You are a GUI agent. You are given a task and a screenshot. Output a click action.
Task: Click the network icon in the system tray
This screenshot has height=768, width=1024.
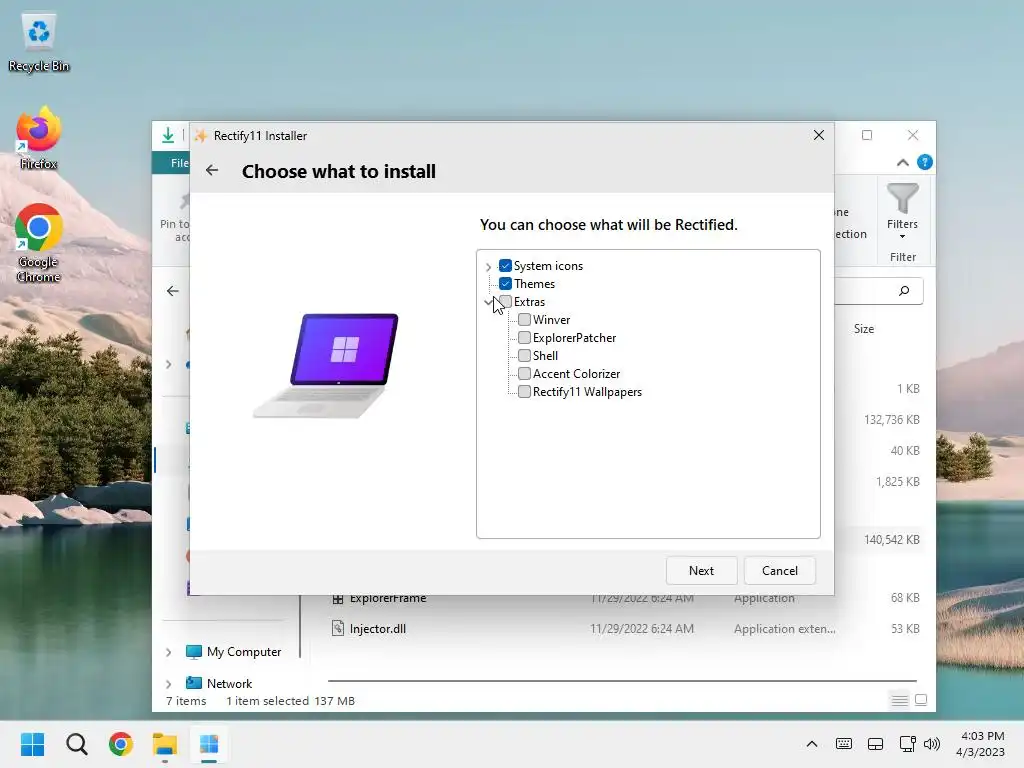tap(907, 744)
